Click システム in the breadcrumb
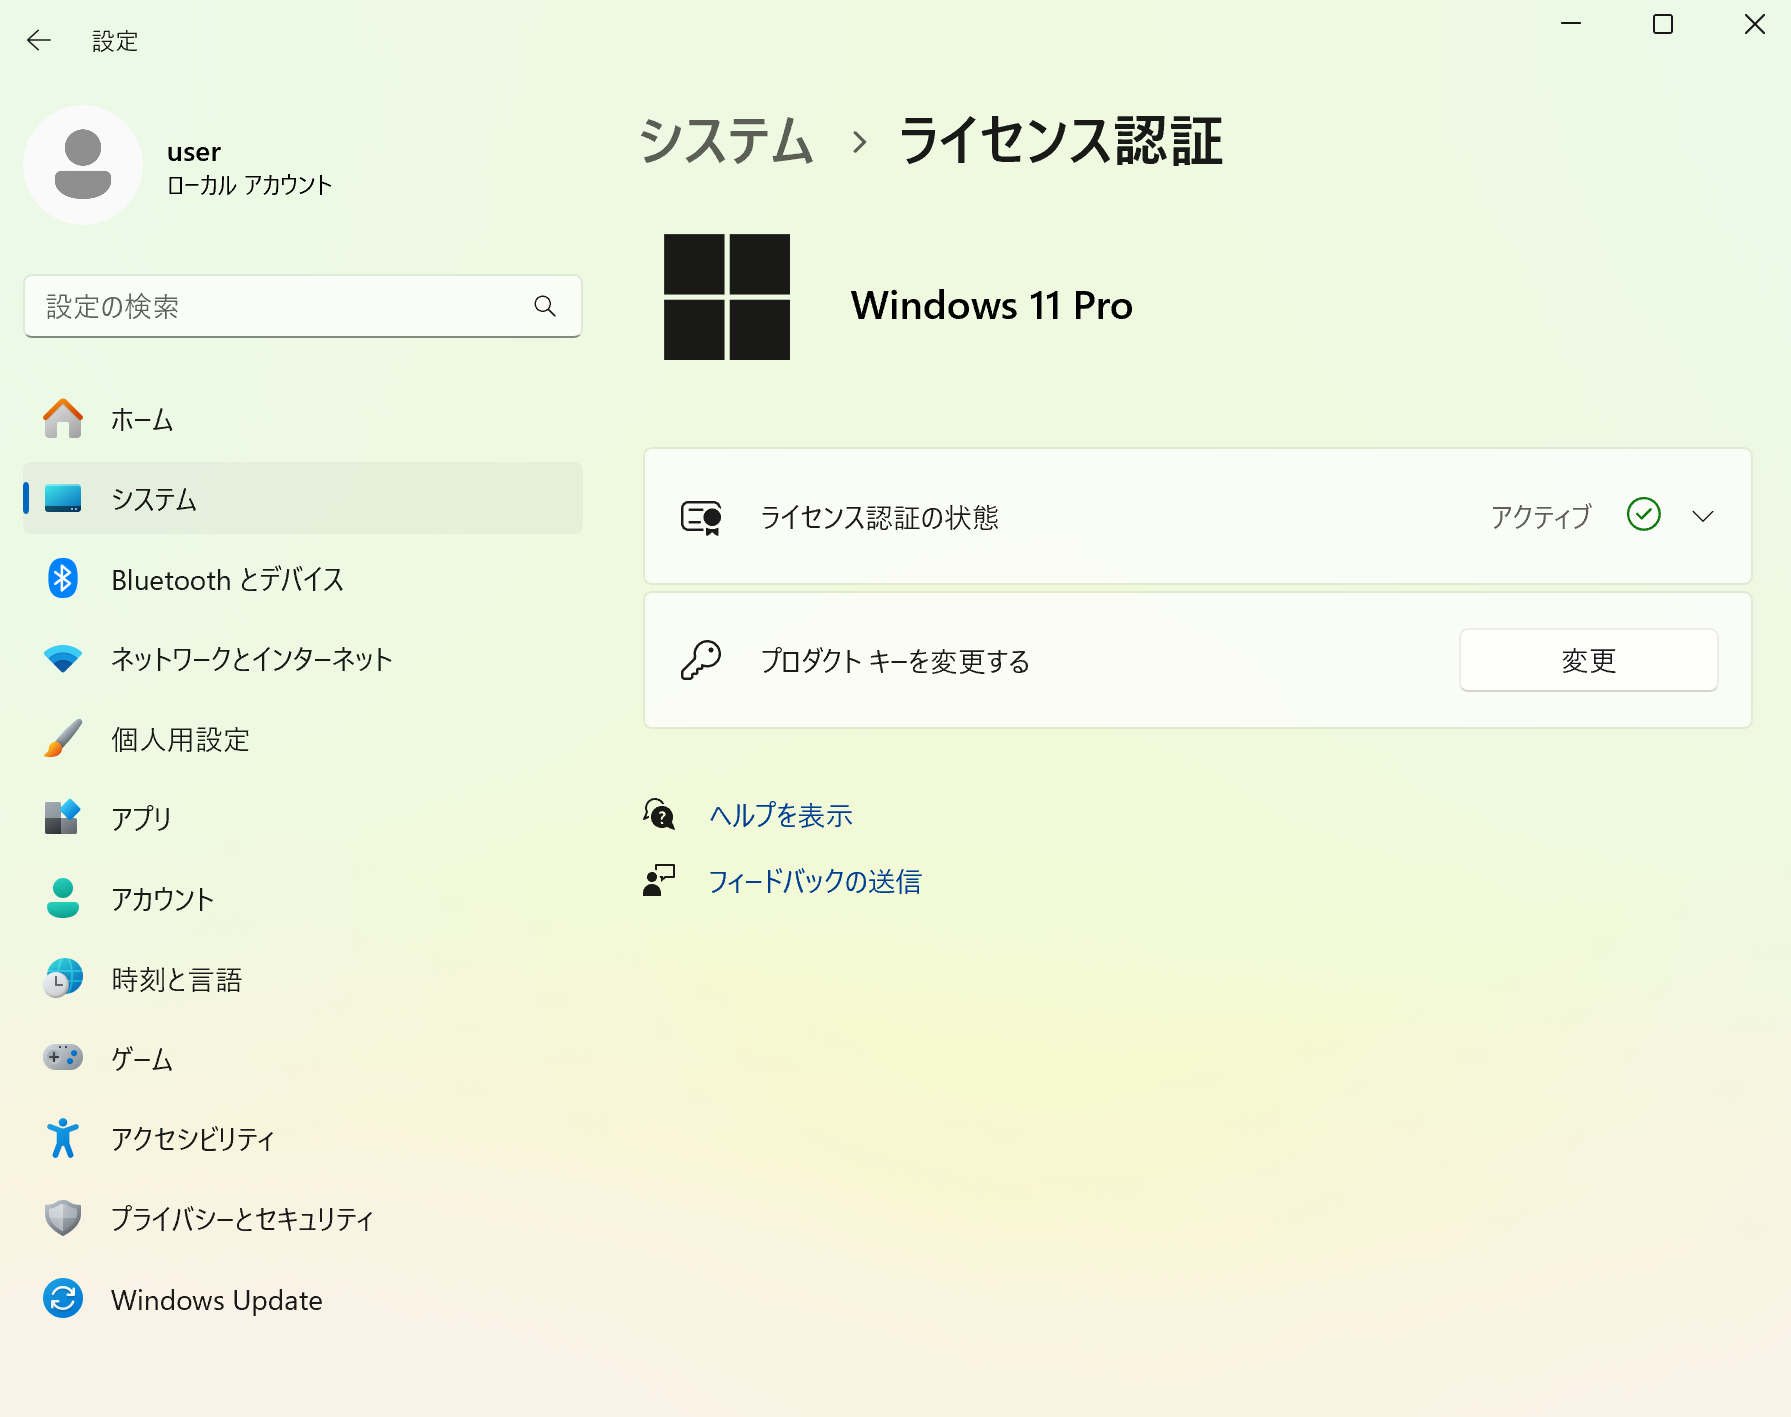The width and height of the screenshot is (1791, 1417). tap(726, 140)
